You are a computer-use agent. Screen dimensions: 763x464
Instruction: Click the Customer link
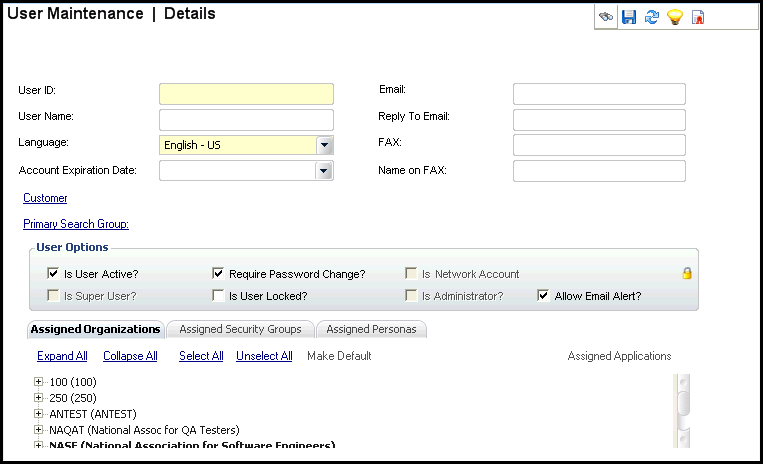click(x=45, y=198)
